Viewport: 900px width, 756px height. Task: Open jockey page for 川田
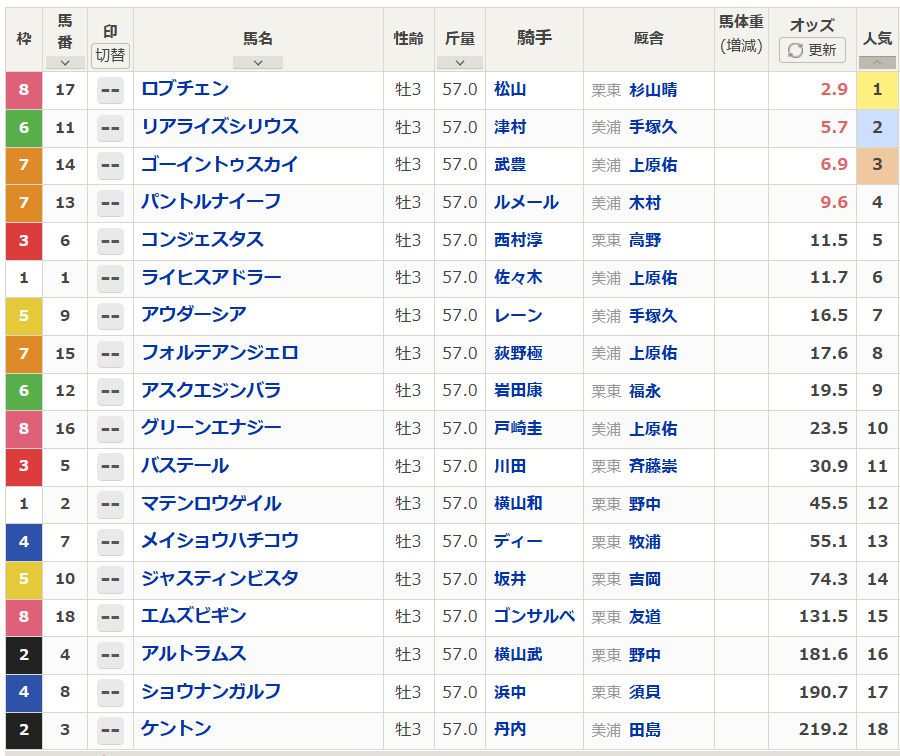[x=510, y=466]
